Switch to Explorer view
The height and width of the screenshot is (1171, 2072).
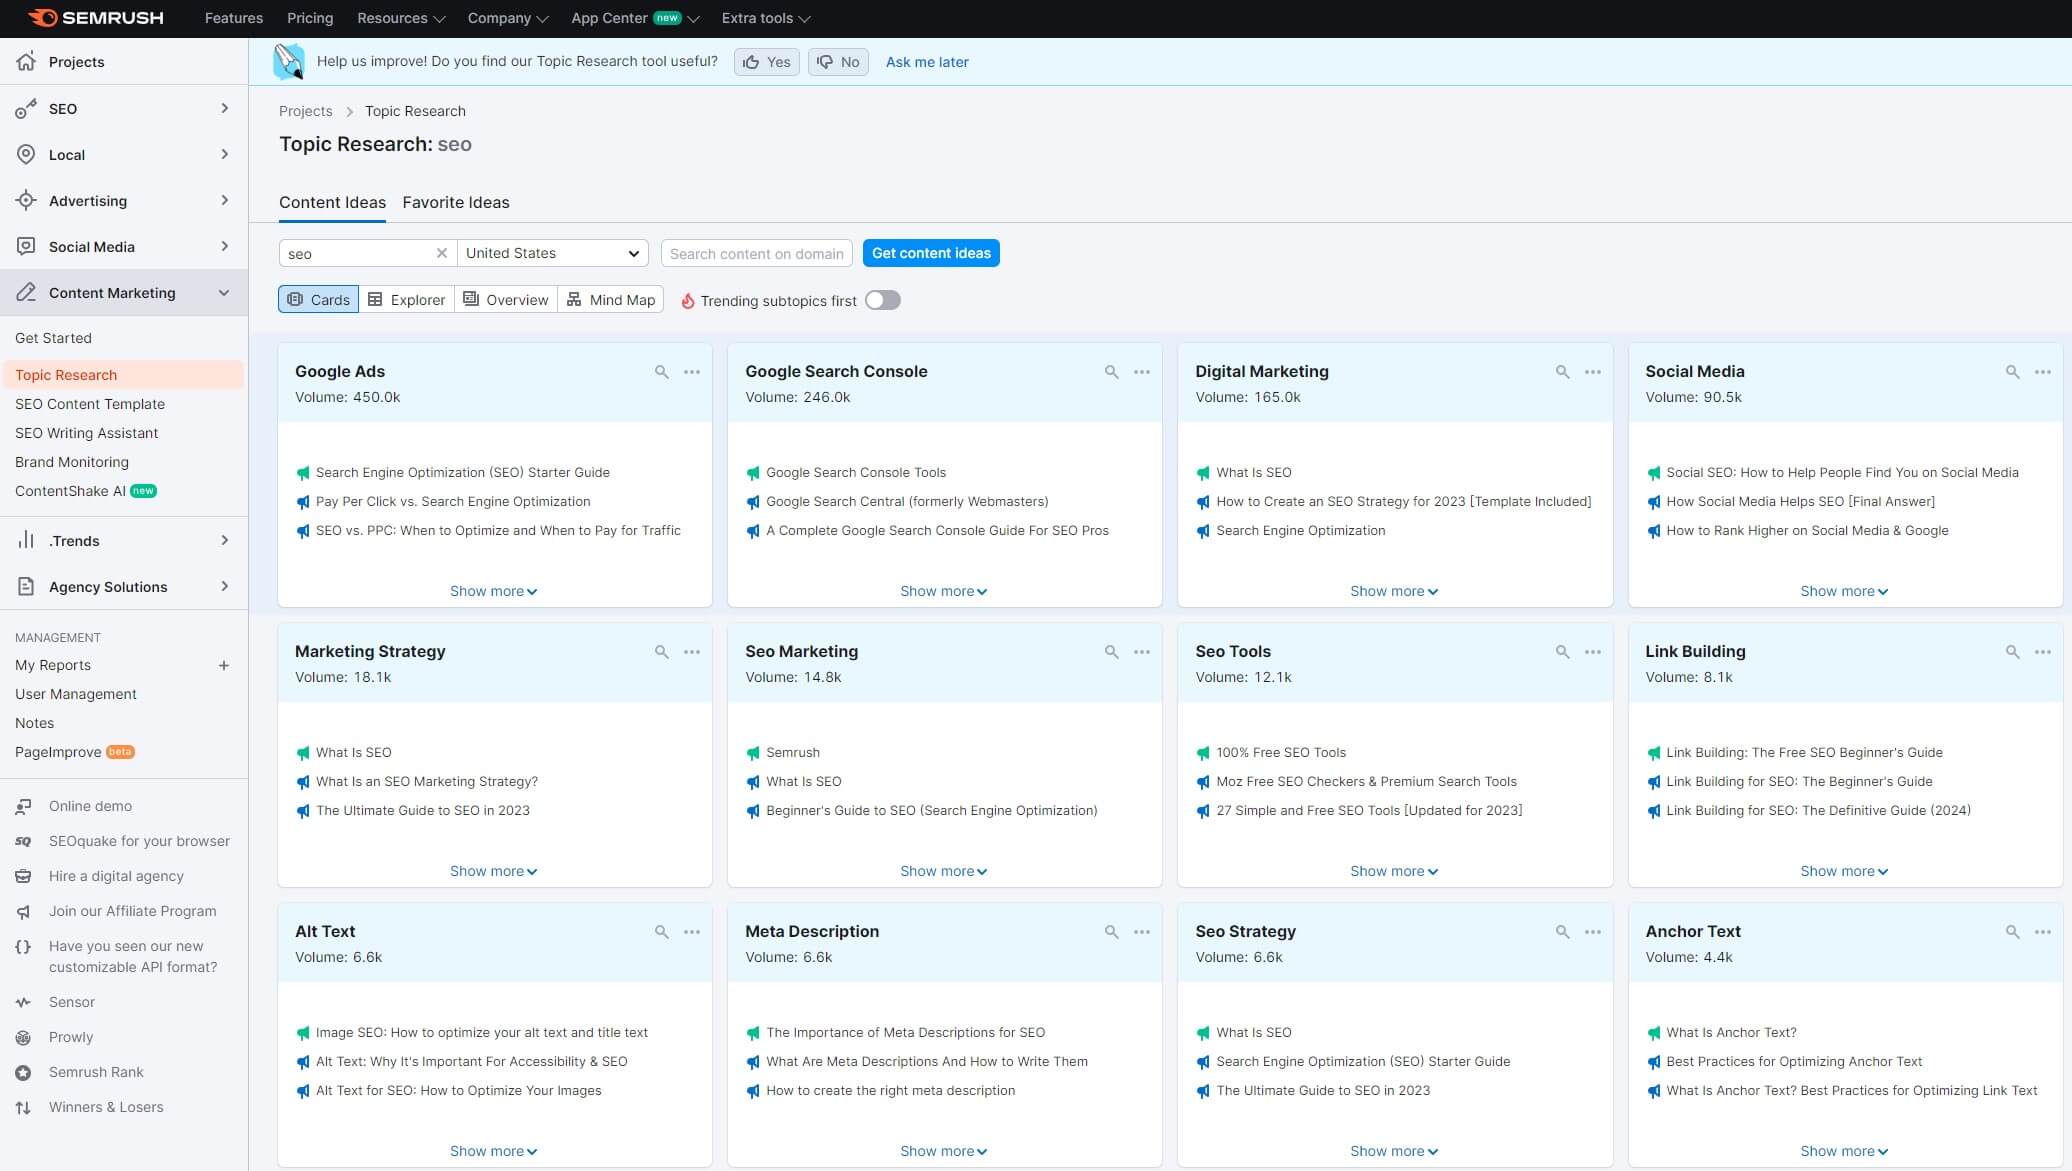[406, 299]
